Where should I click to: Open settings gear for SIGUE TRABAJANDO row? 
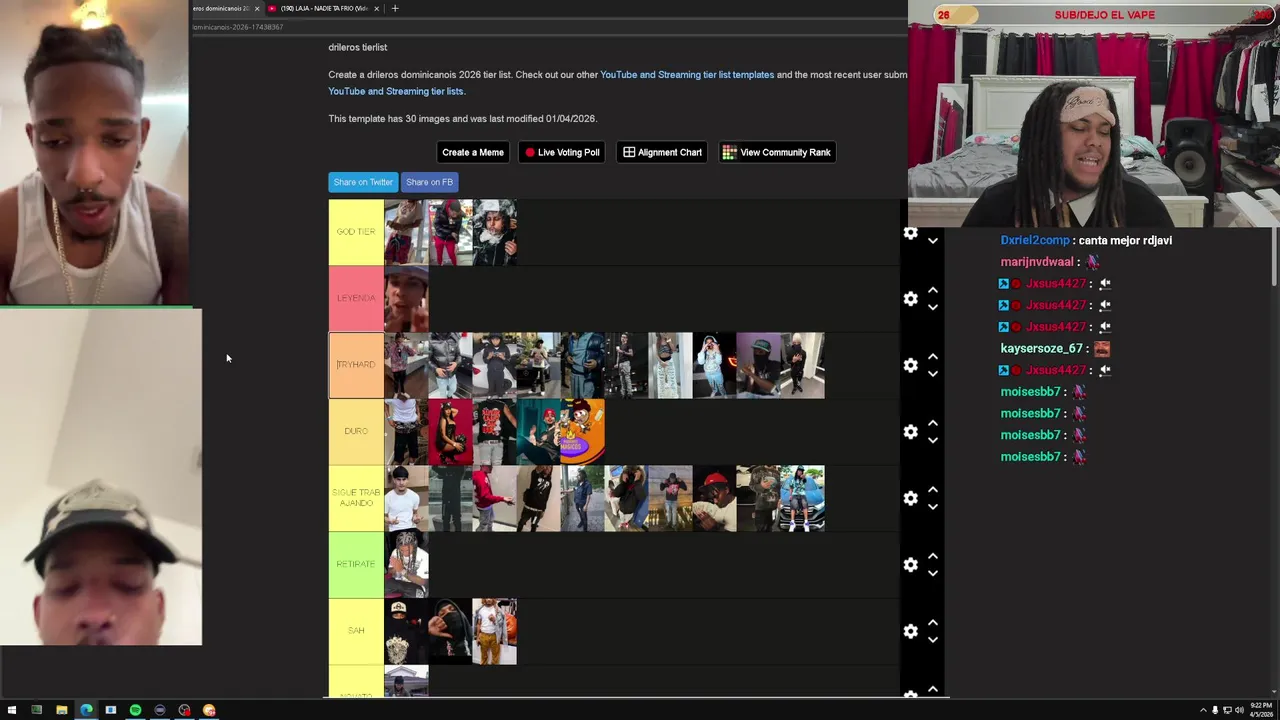pyautogui.click(x=910, y=498)
